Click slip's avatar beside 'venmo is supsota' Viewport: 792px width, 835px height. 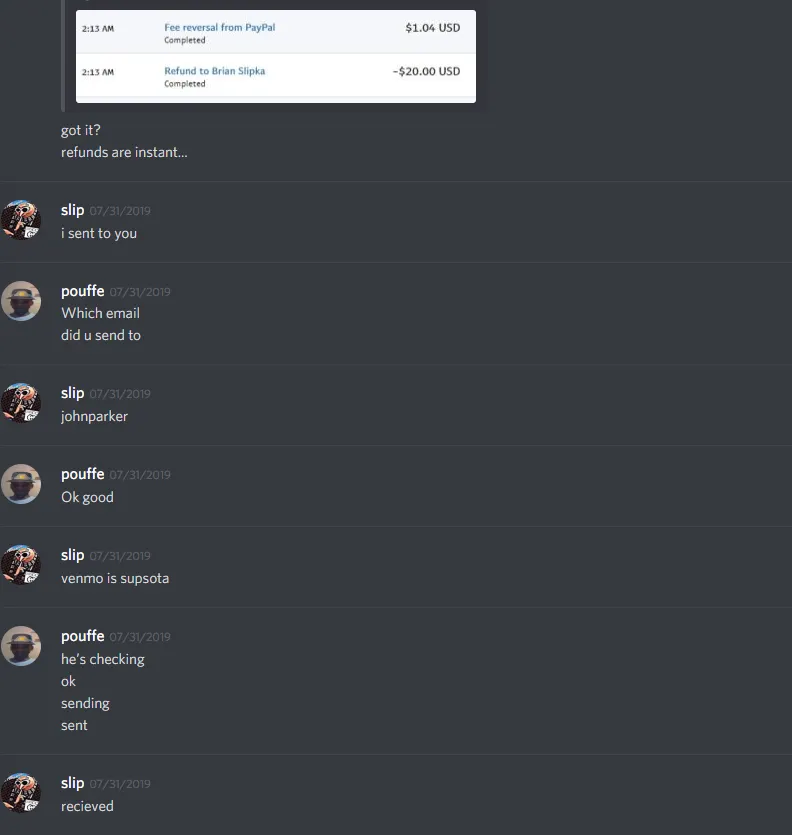21,565
